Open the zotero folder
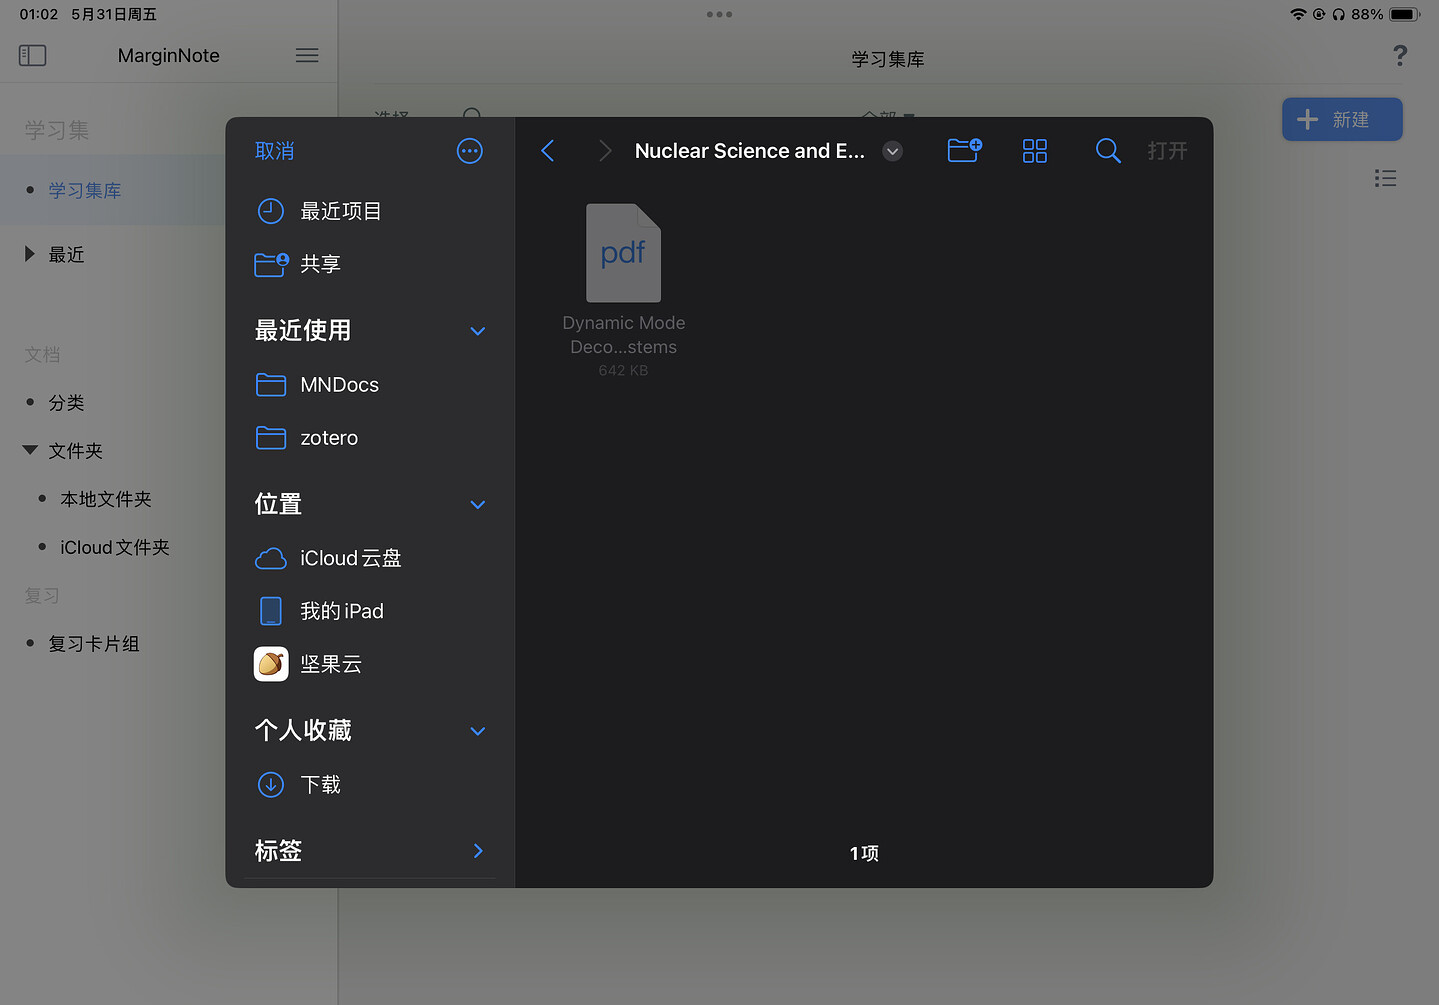 coord(329,438)
